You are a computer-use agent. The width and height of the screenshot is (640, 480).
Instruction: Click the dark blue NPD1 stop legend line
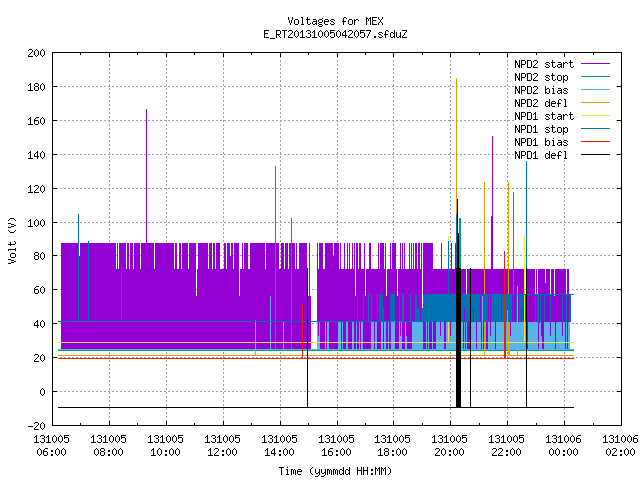pyautogui.click(x=595, y=129)
